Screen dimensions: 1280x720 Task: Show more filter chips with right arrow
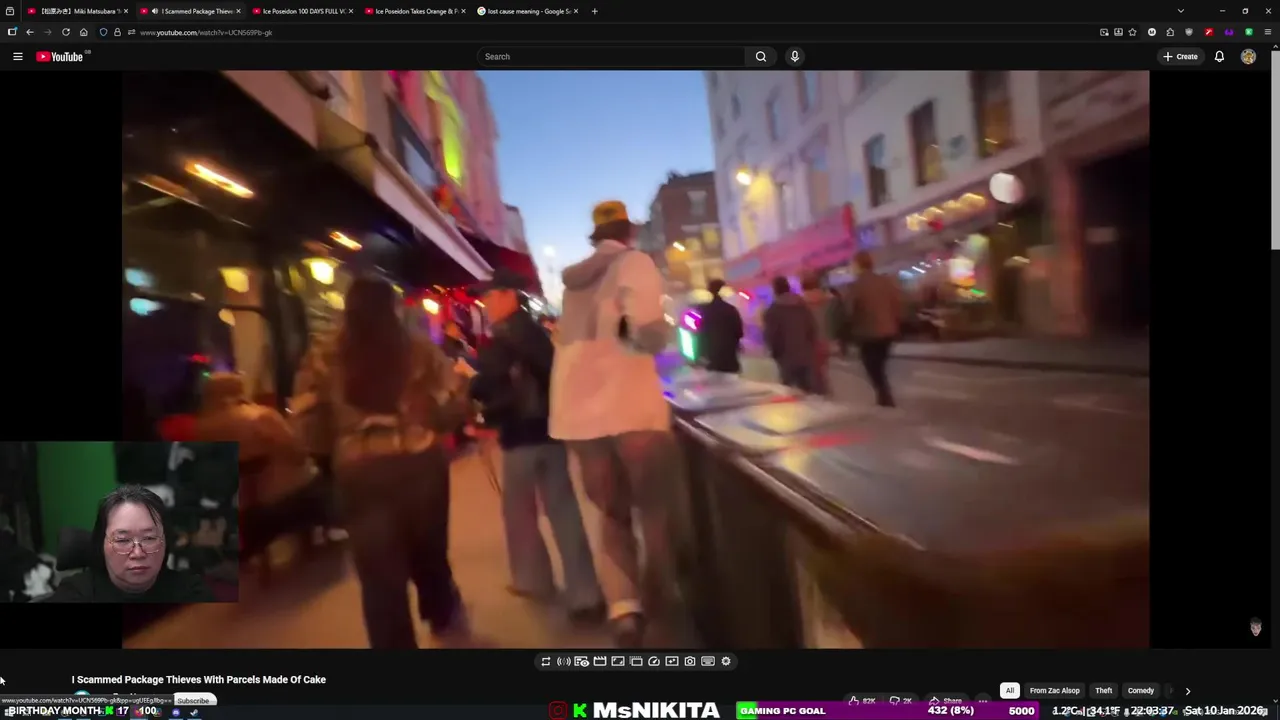(x=1188, y=690)
